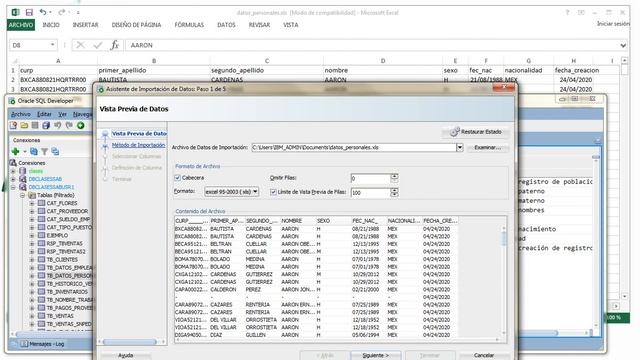This screenshot has height=360, width=640.
Task: Click the Excel Help question mark icon
Action: pos(567,13)
